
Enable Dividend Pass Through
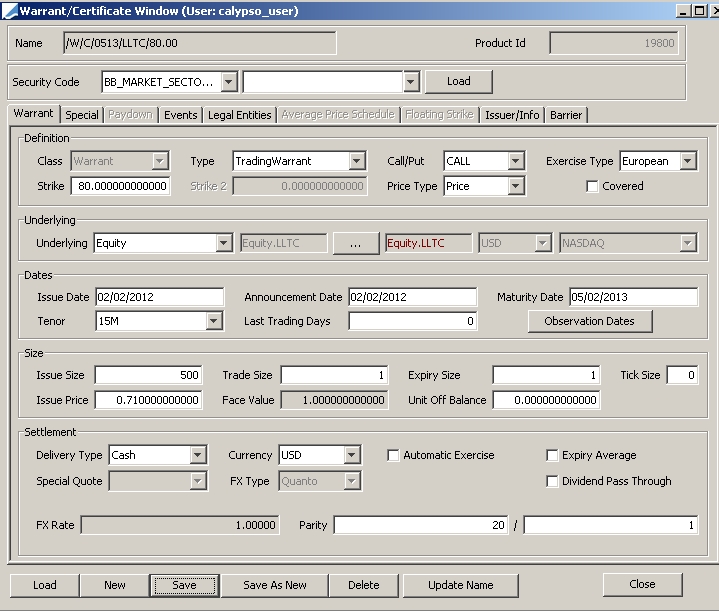(552, 481)
